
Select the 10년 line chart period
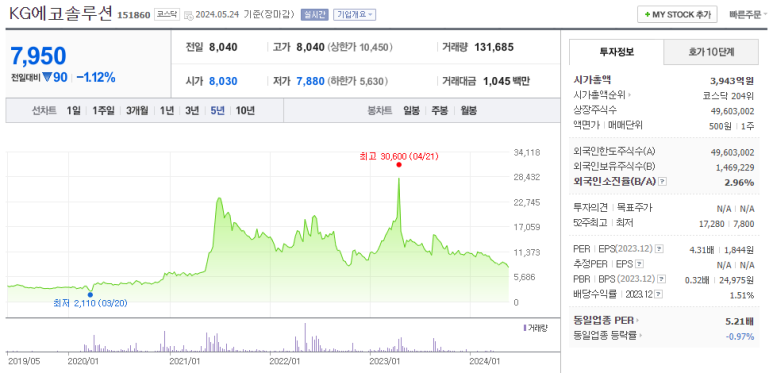pyautogui.click(x=245, y=110)
